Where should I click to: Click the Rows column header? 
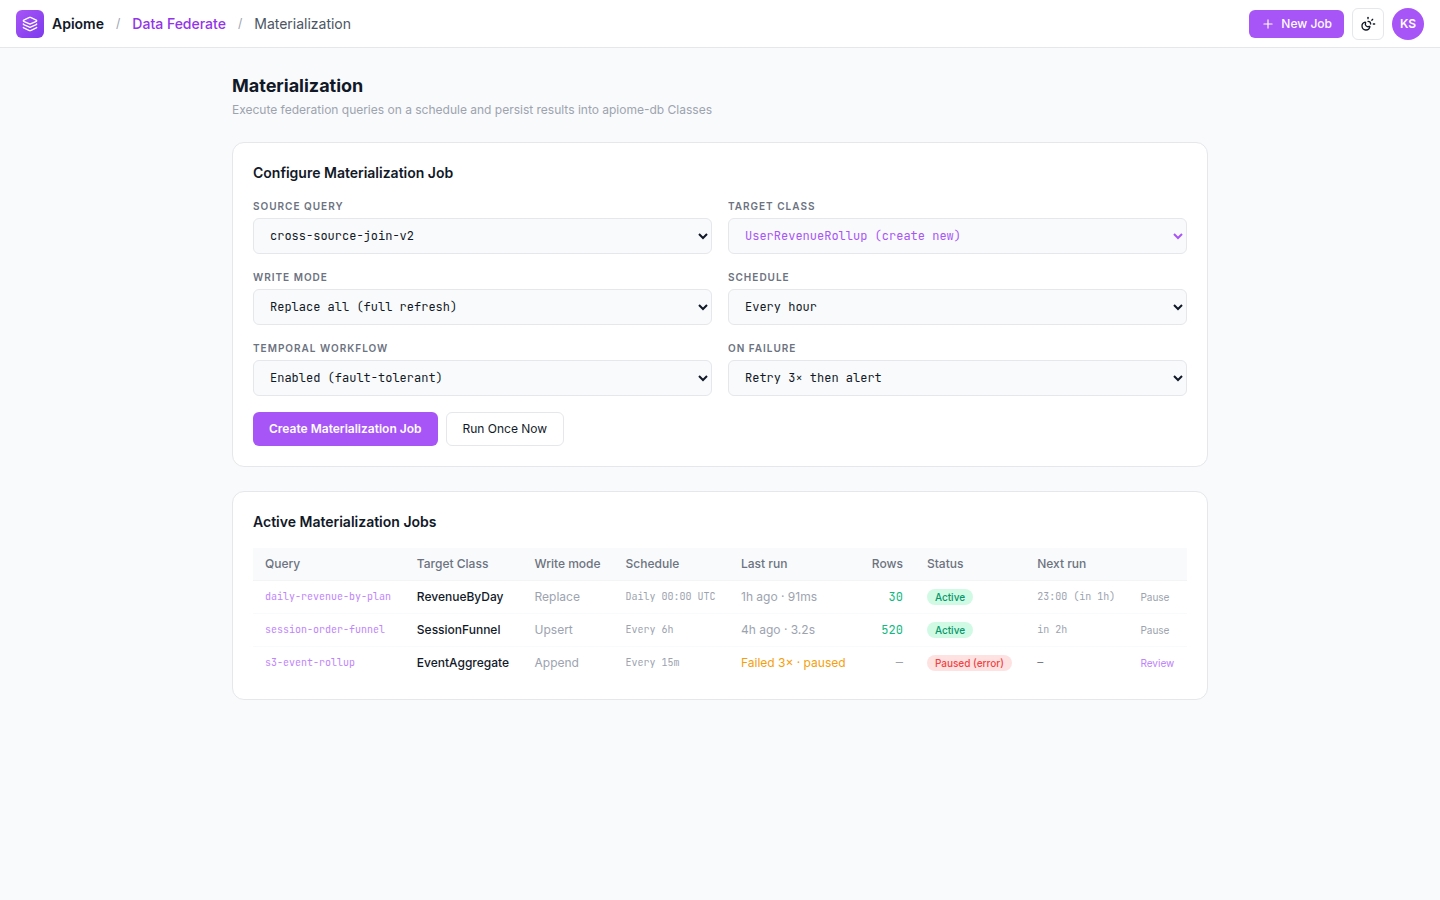[x=887, y=564]
